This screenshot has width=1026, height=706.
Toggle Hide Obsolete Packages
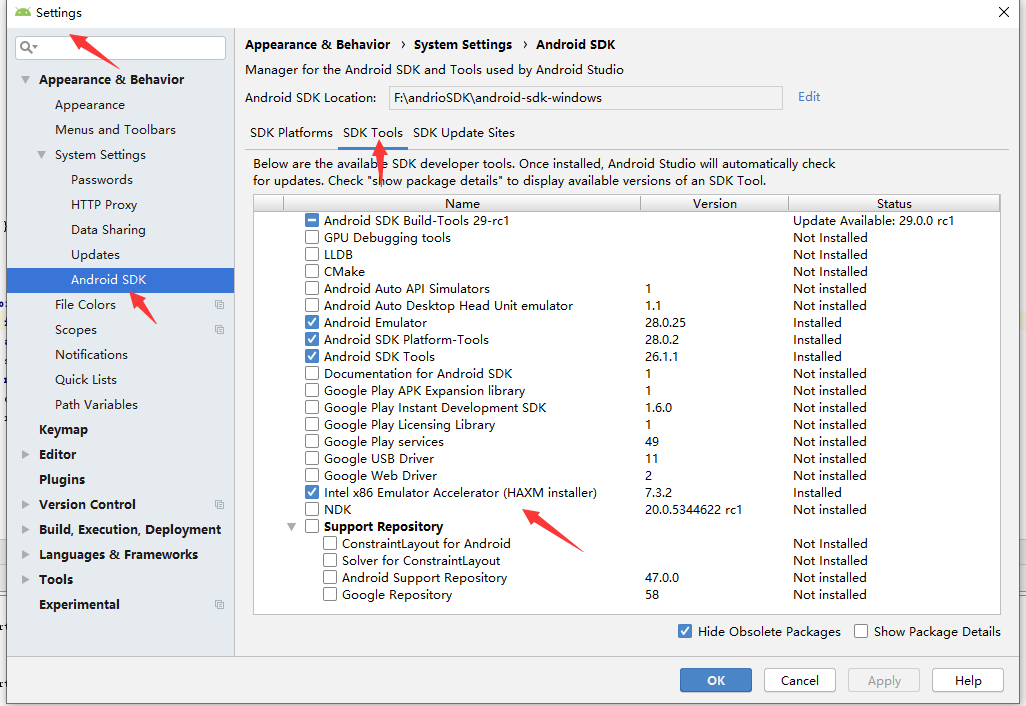click(x=685, y=631)
